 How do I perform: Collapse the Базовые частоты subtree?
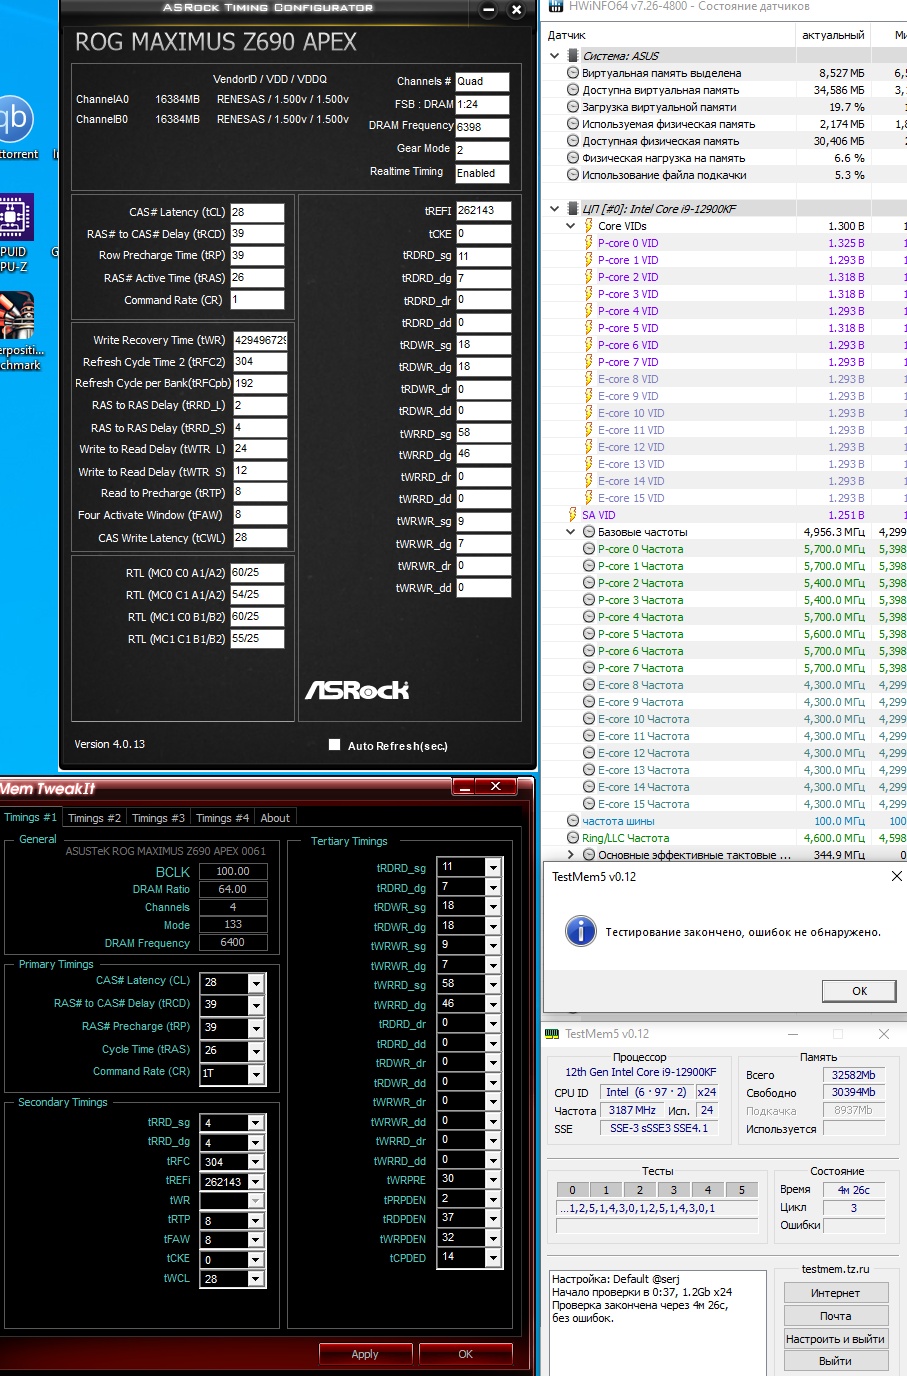pyautogui.click(x=571, y=532)
